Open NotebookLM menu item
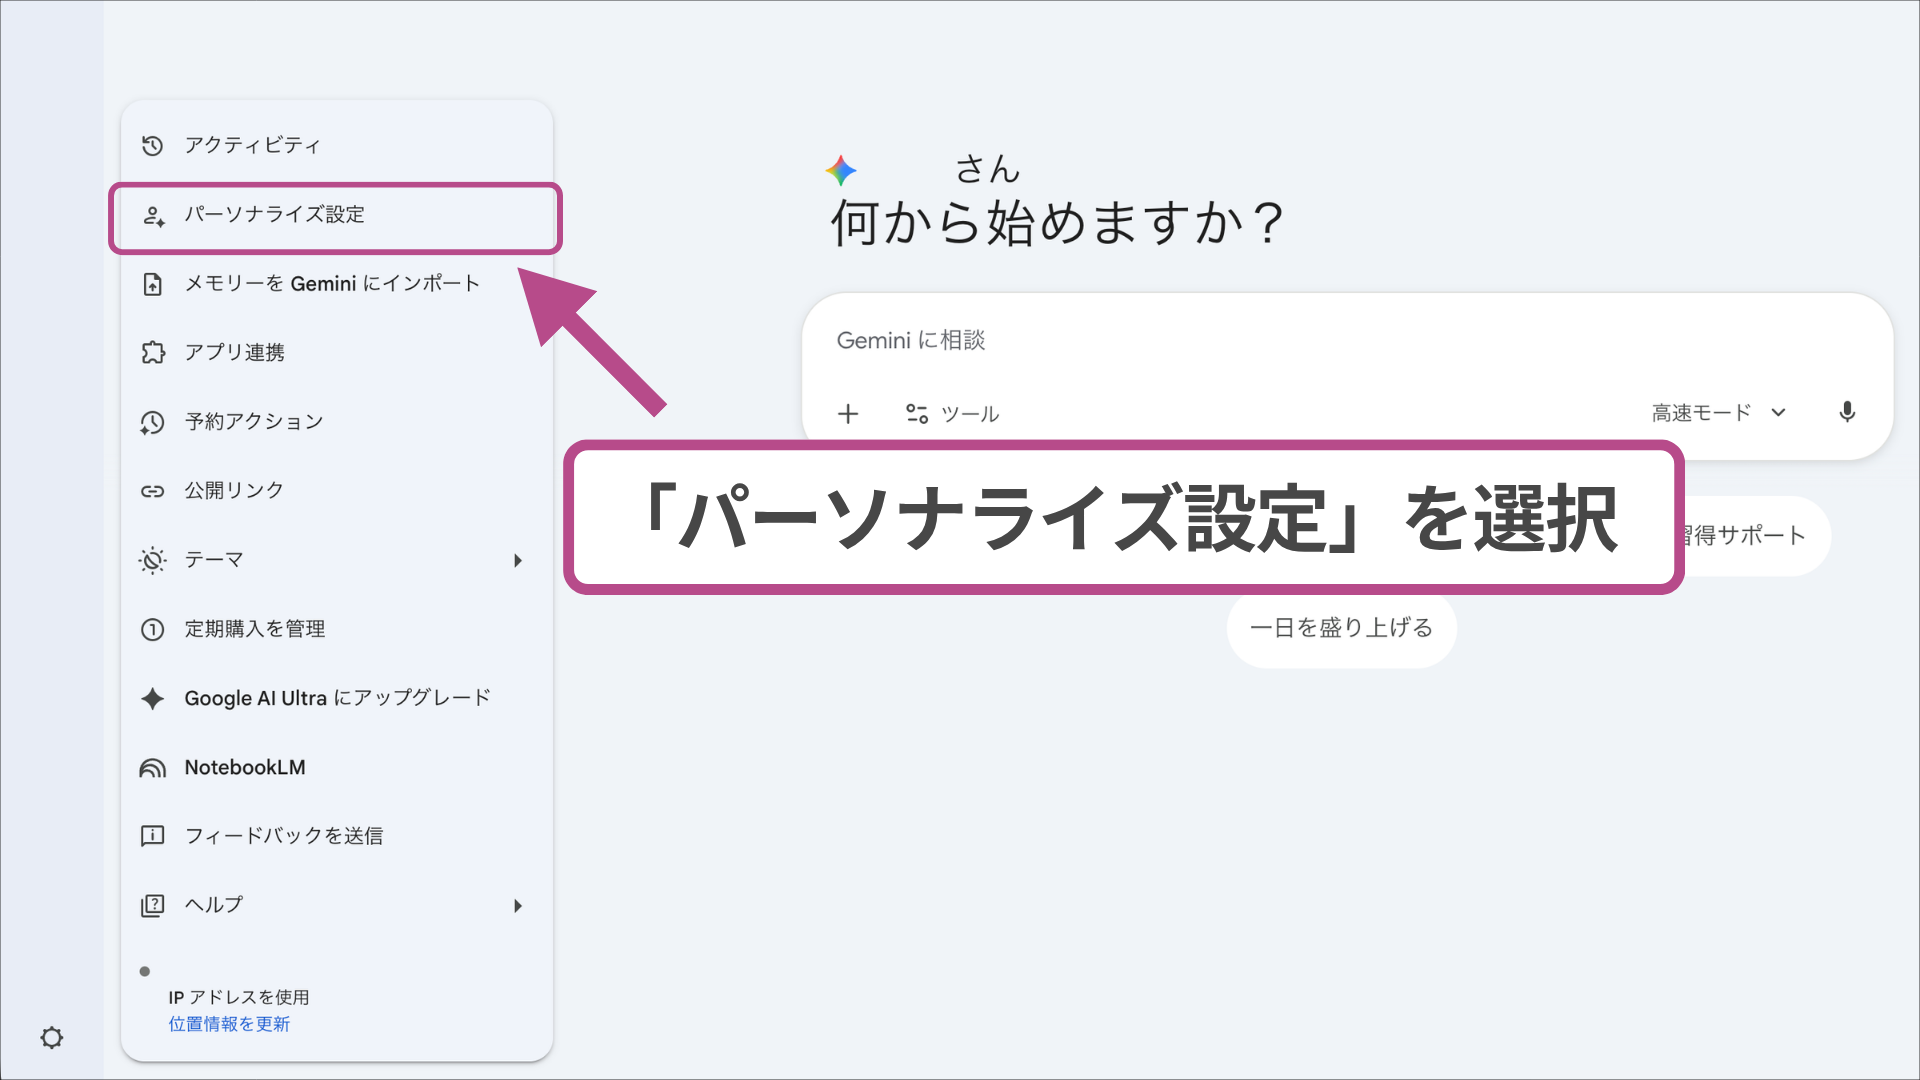Image resolution: width=1920 pixels, height=1080 pixels. pos(337,768)
